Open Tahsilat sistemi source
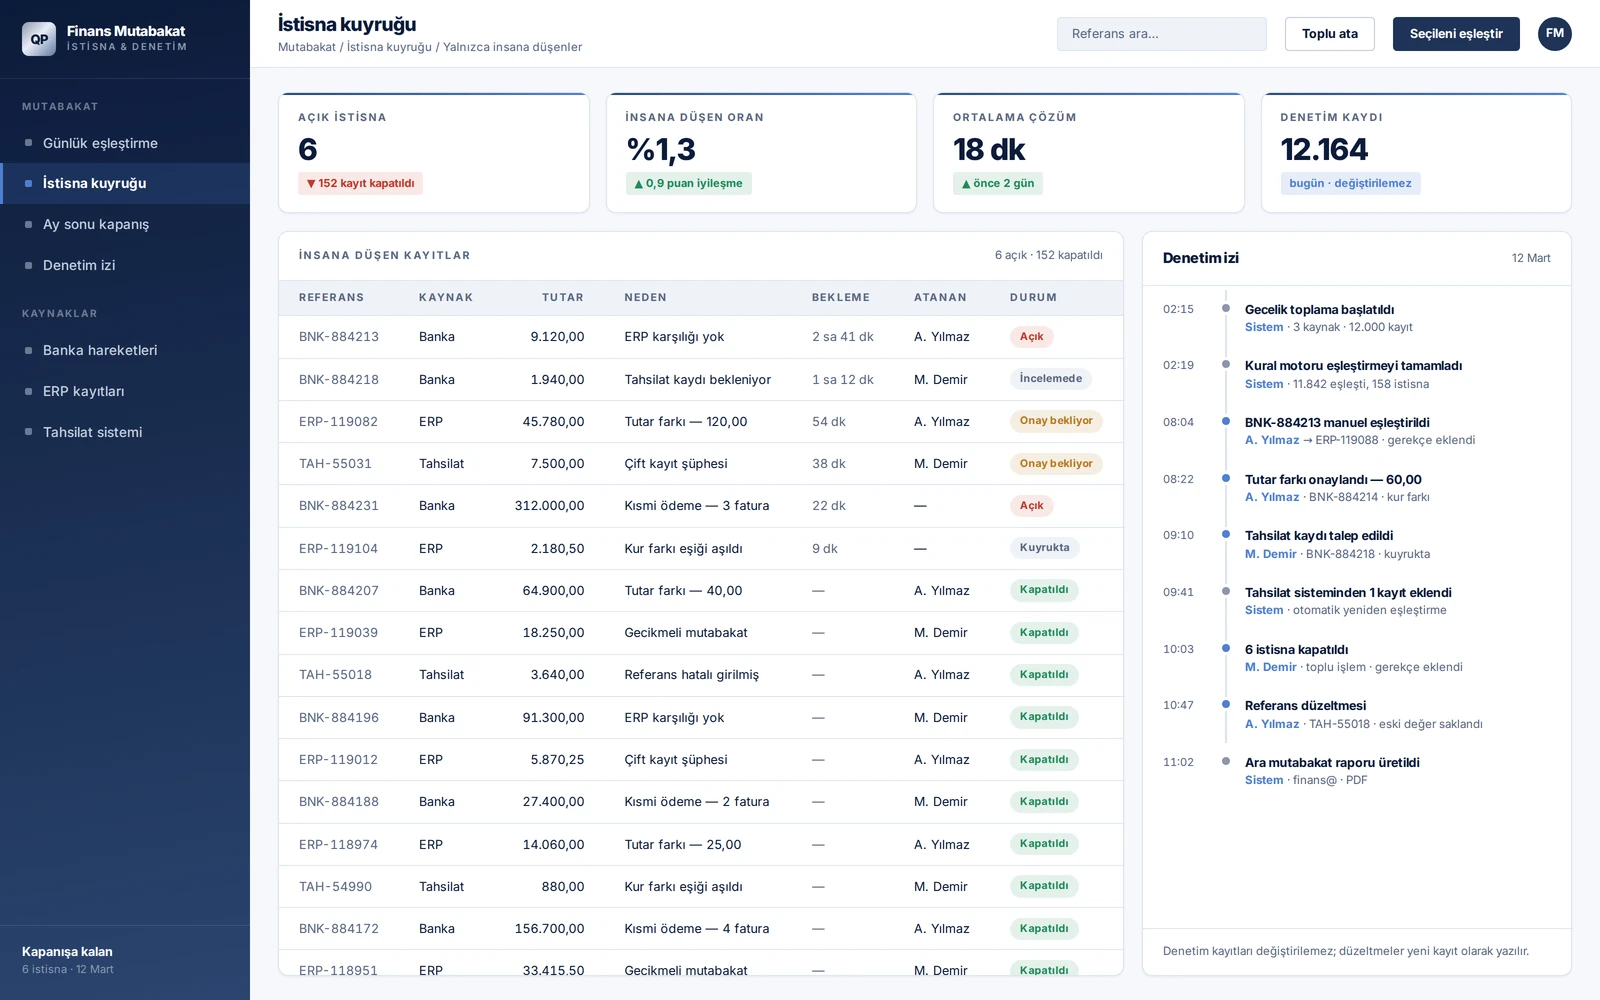The image size is (1600, 1000). tap(125, 432)
